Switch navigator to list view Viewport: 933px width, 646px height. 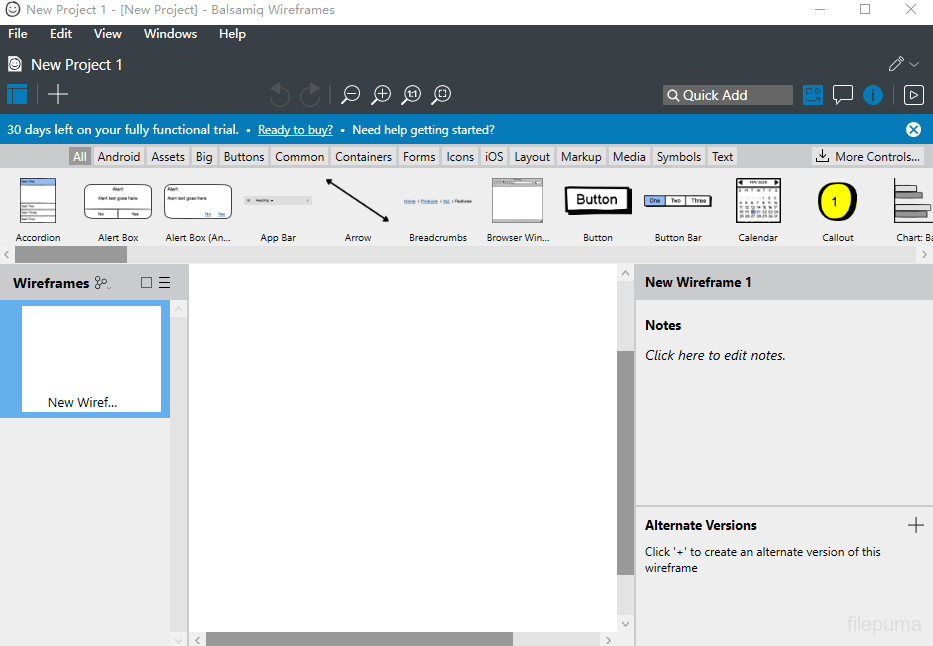tap(165, 283)
